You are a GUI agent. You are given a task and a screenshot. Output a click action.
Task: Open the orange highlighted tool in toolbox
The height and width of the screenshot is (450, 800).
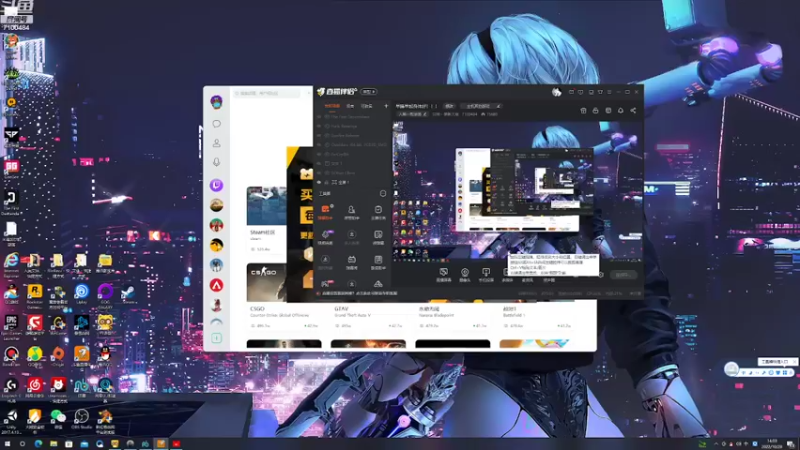pos(325,212)
